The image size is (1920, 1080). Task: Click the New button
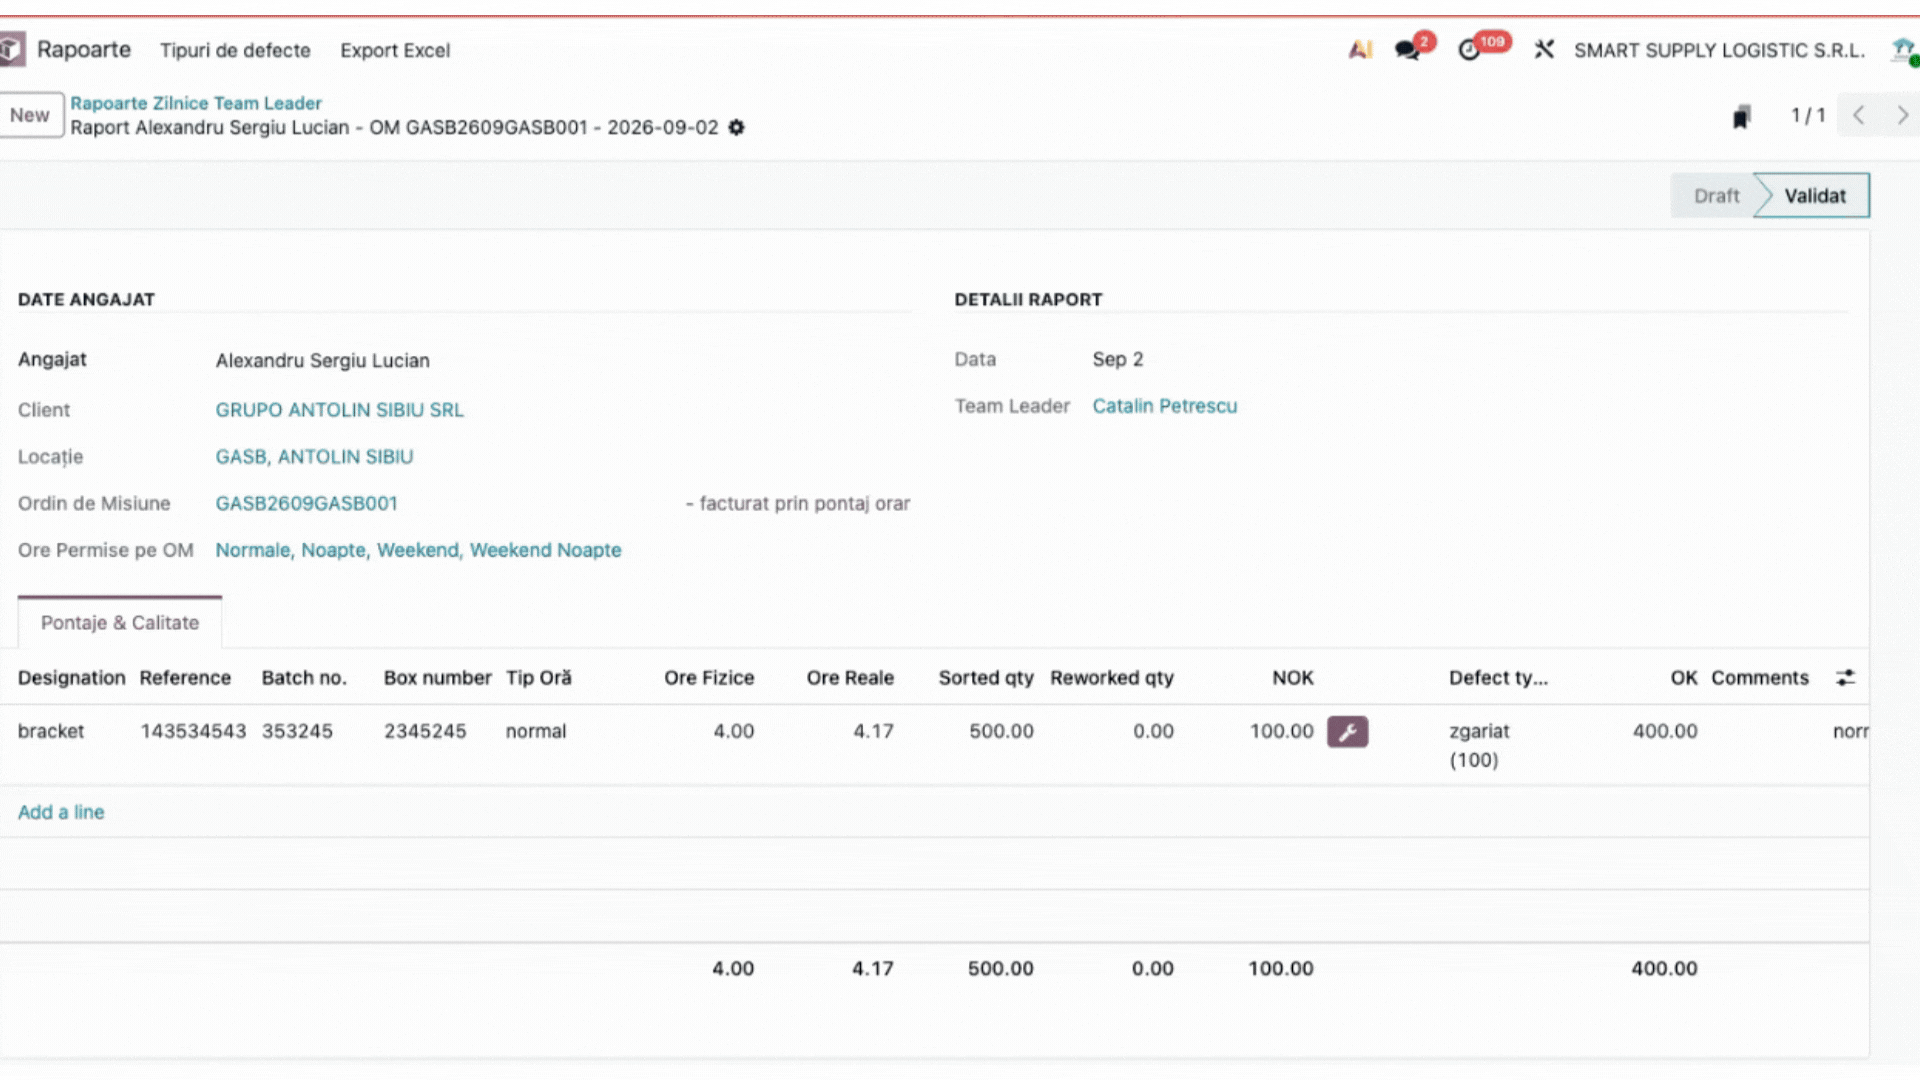[x=30, y=115]
